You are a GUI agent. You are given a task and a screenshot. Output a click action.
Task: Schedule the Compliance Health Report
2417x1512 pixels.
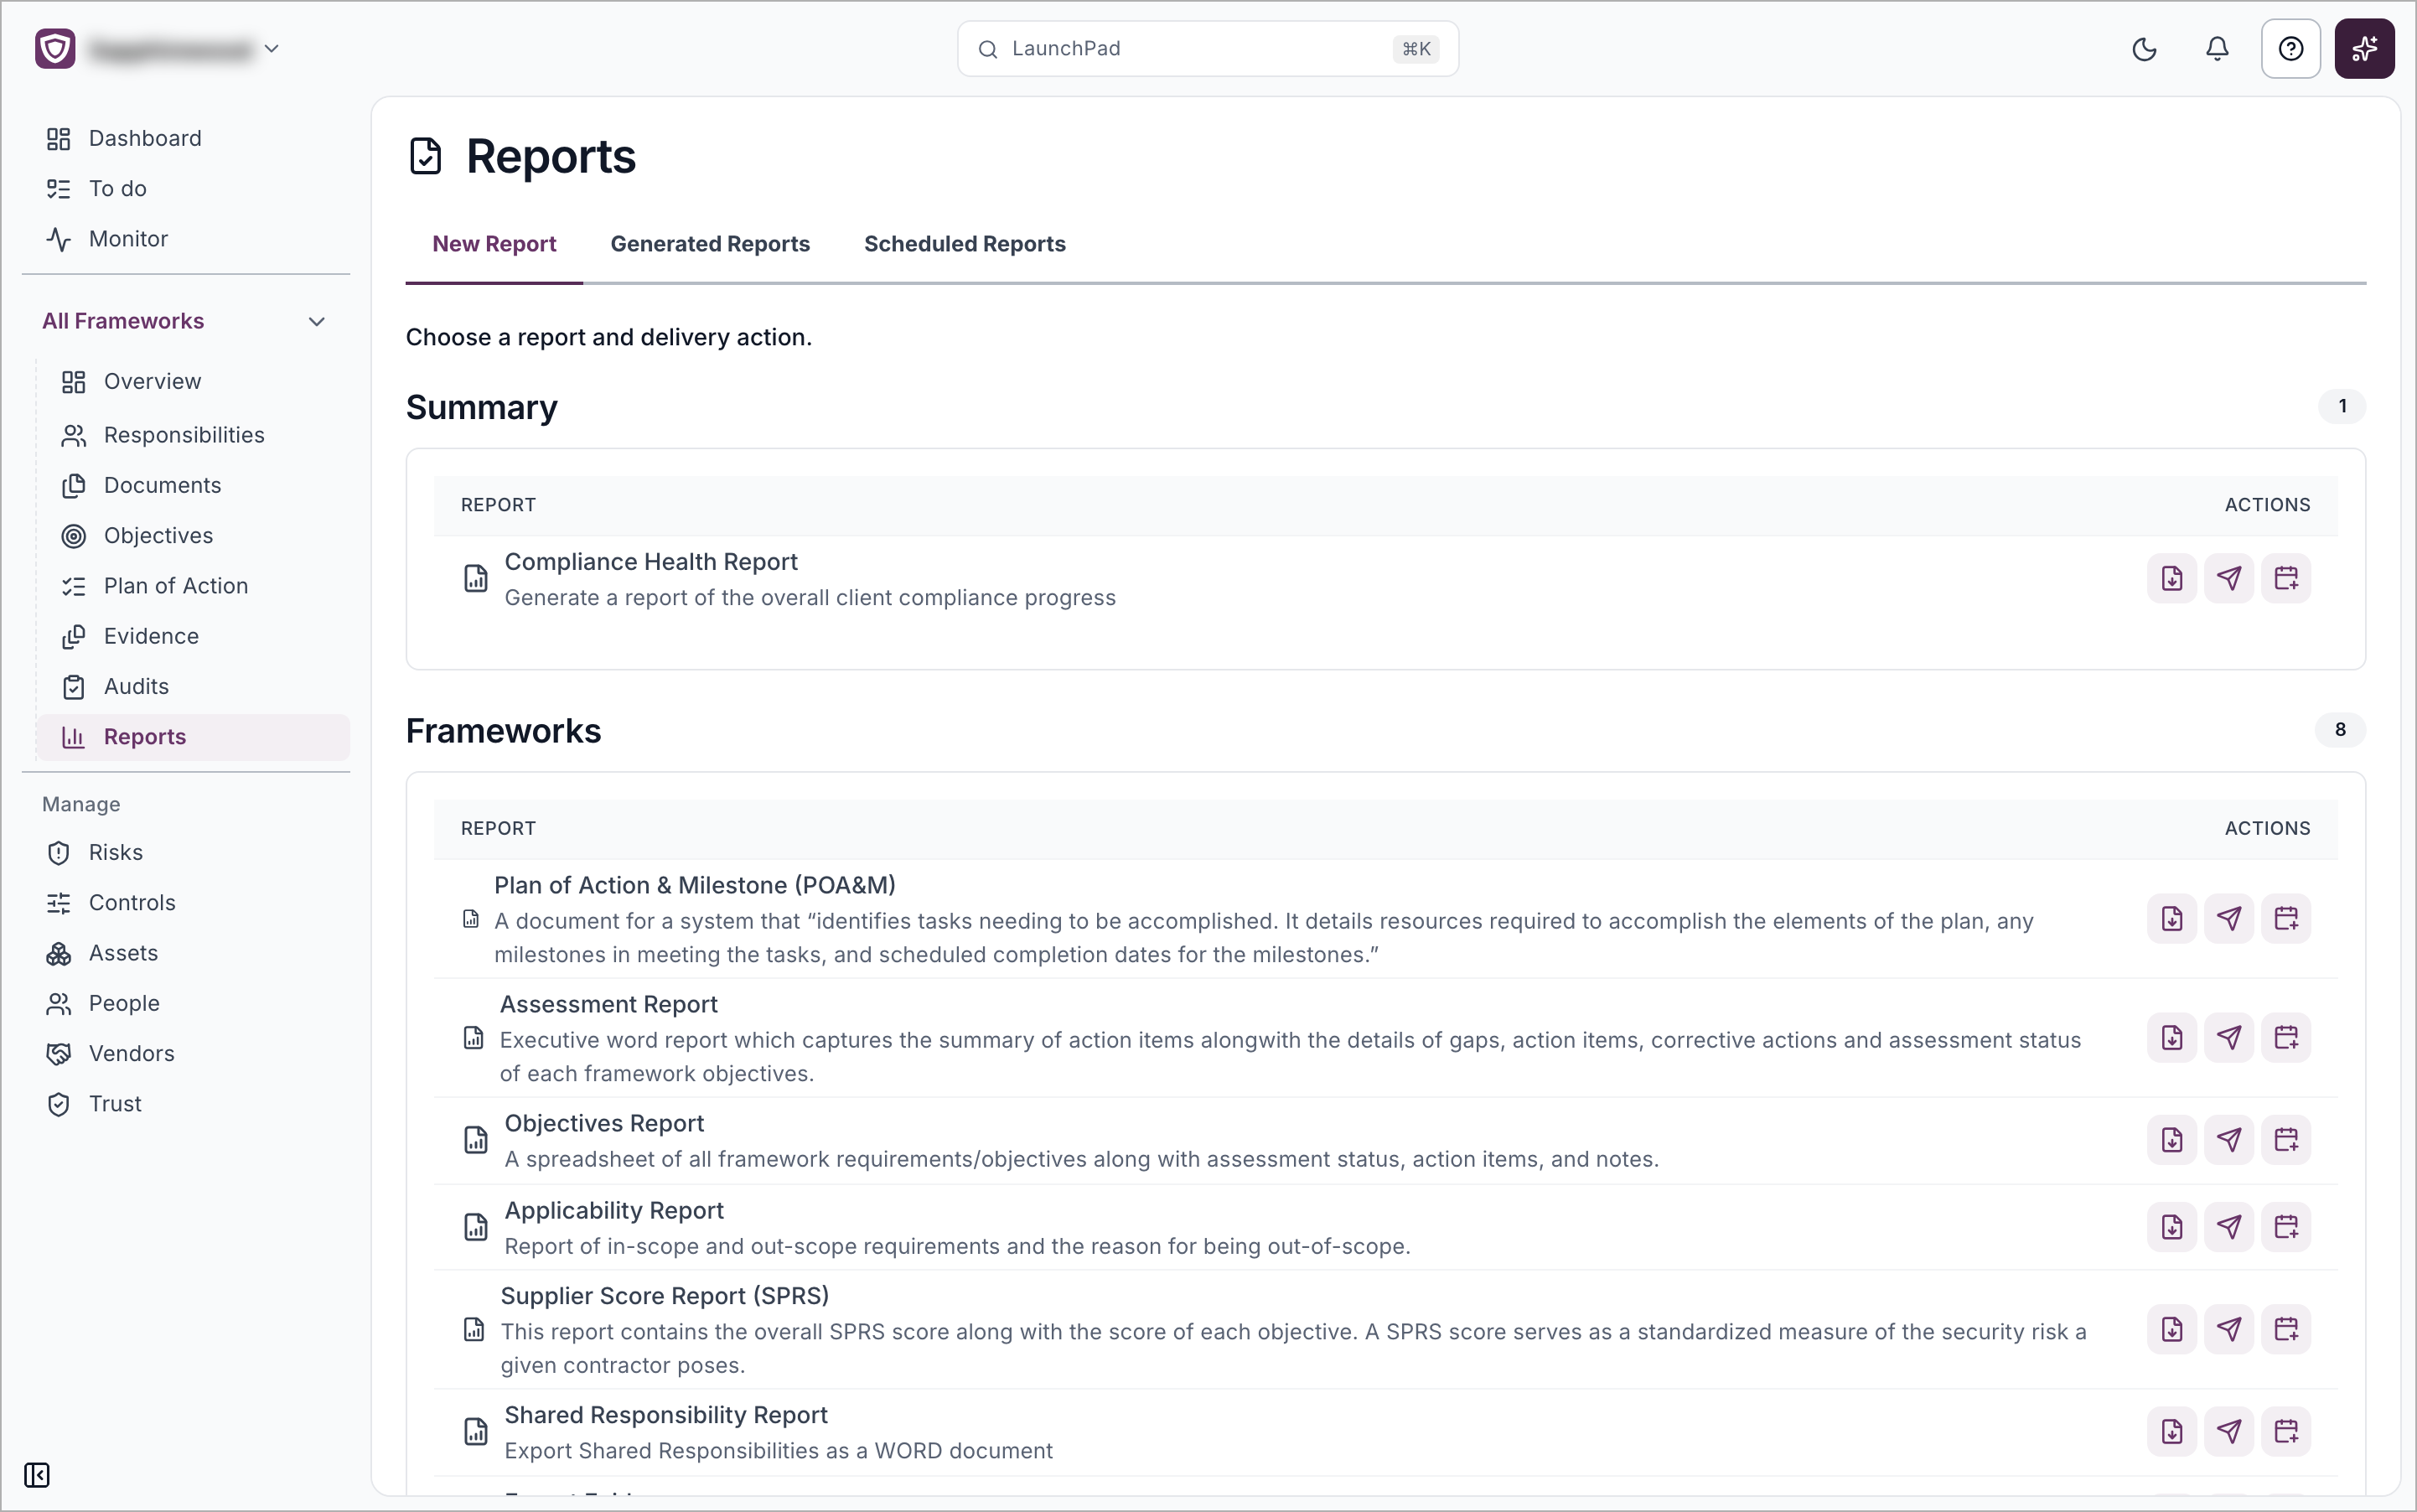coord(2286,578)
